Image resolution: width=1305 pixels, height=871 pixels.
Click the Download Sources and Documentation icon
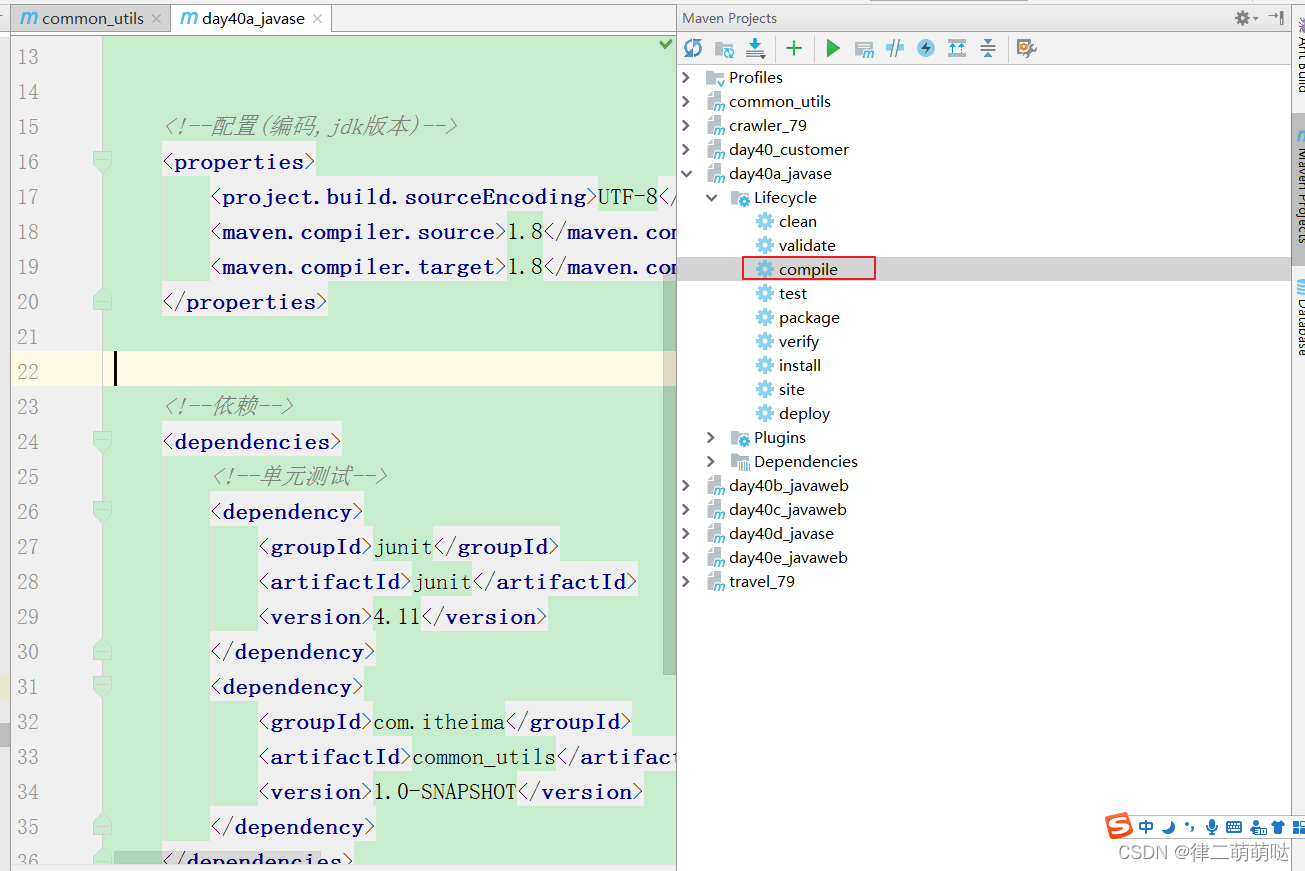[x=756, y=48]
